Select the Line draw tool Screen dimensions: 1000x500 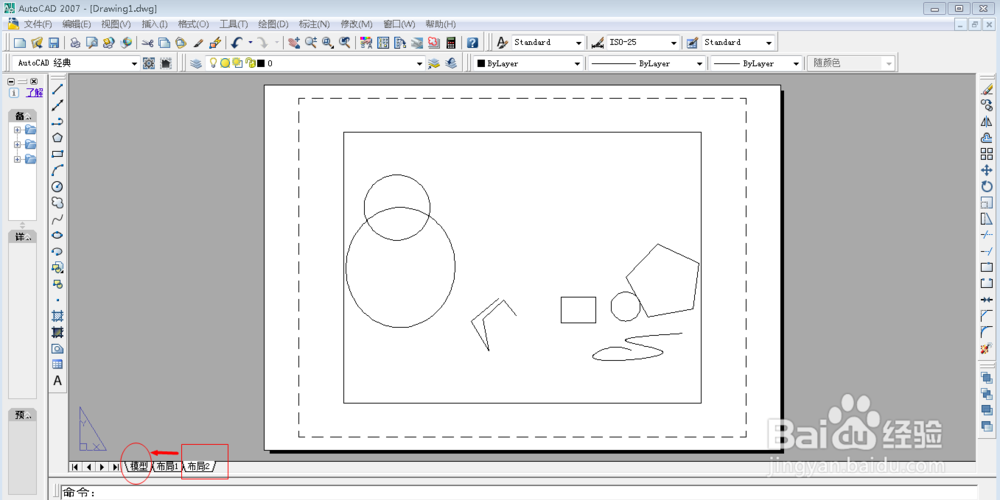pos(57,89)
